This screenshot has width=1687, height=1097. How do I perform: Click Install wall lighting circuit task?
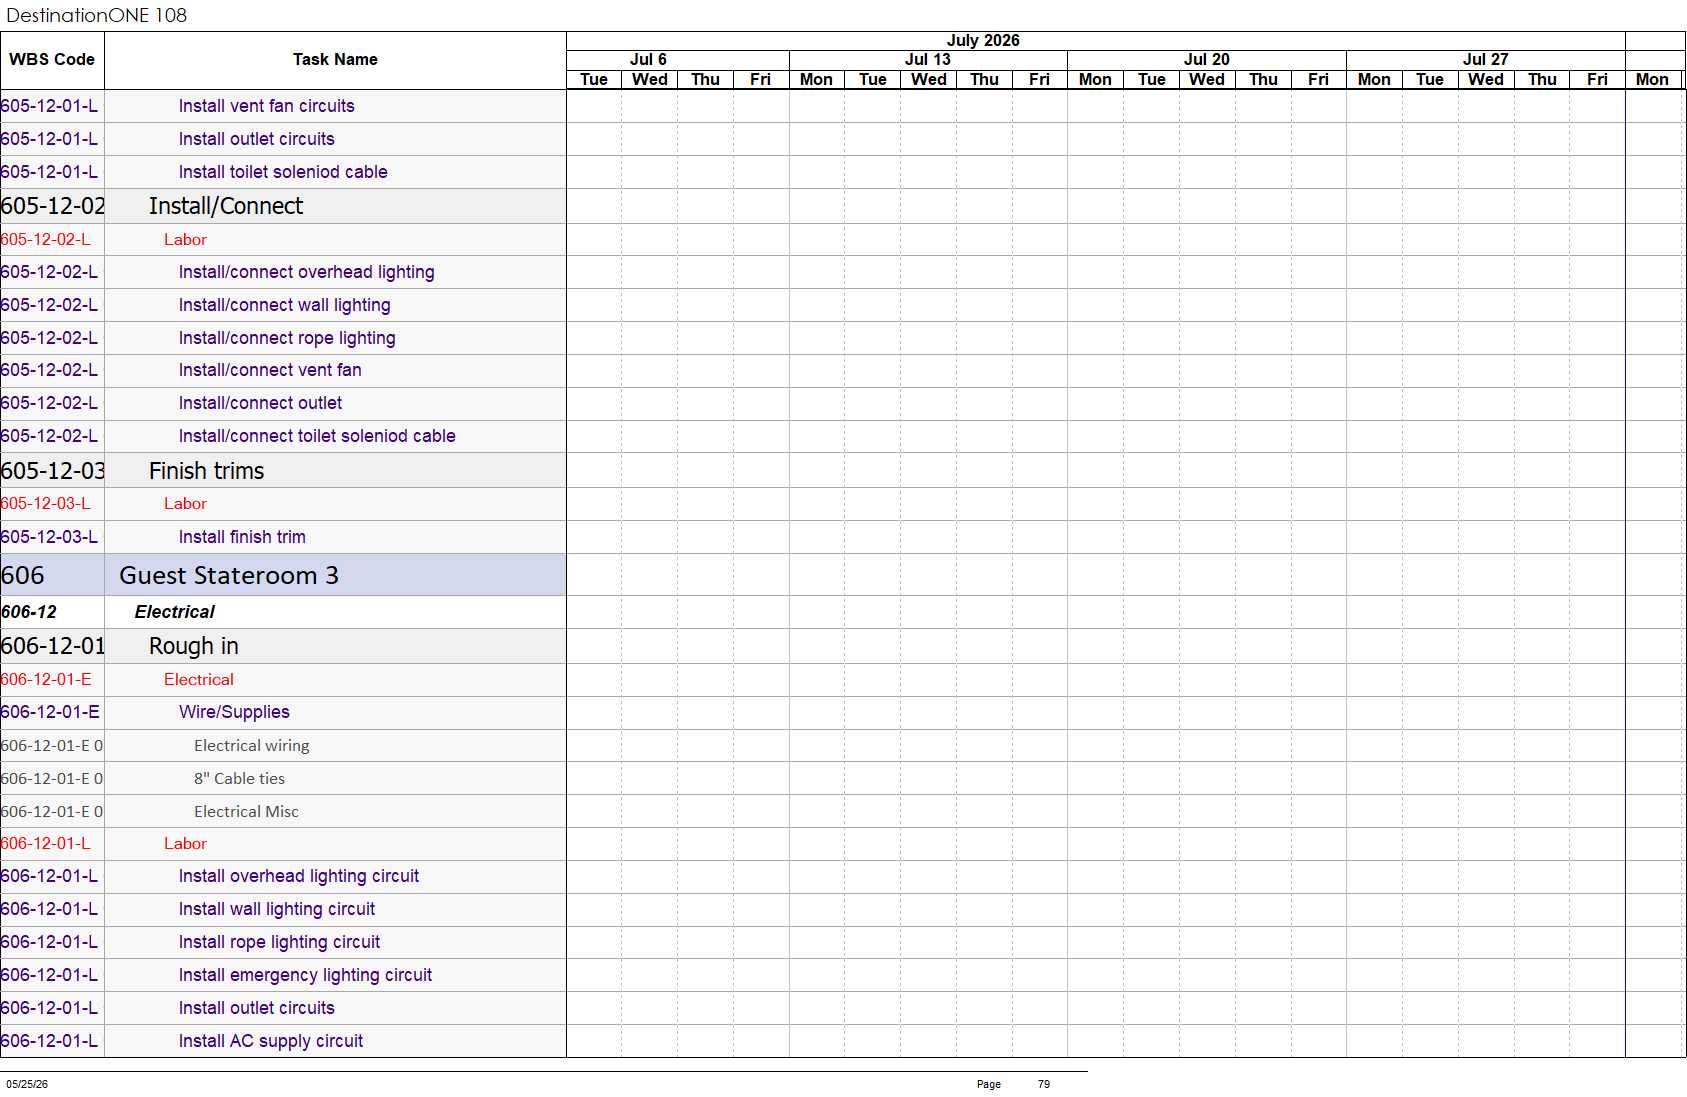[x=277, y=909]
